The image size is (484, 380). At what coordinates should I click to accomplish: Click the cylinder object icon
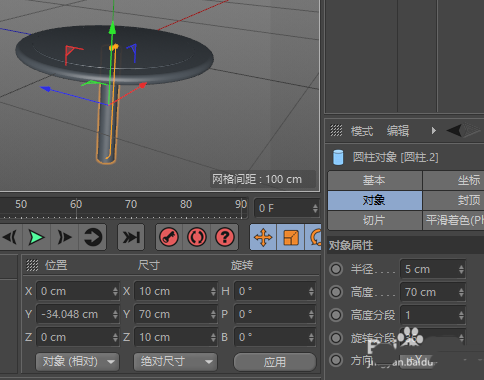338,157
